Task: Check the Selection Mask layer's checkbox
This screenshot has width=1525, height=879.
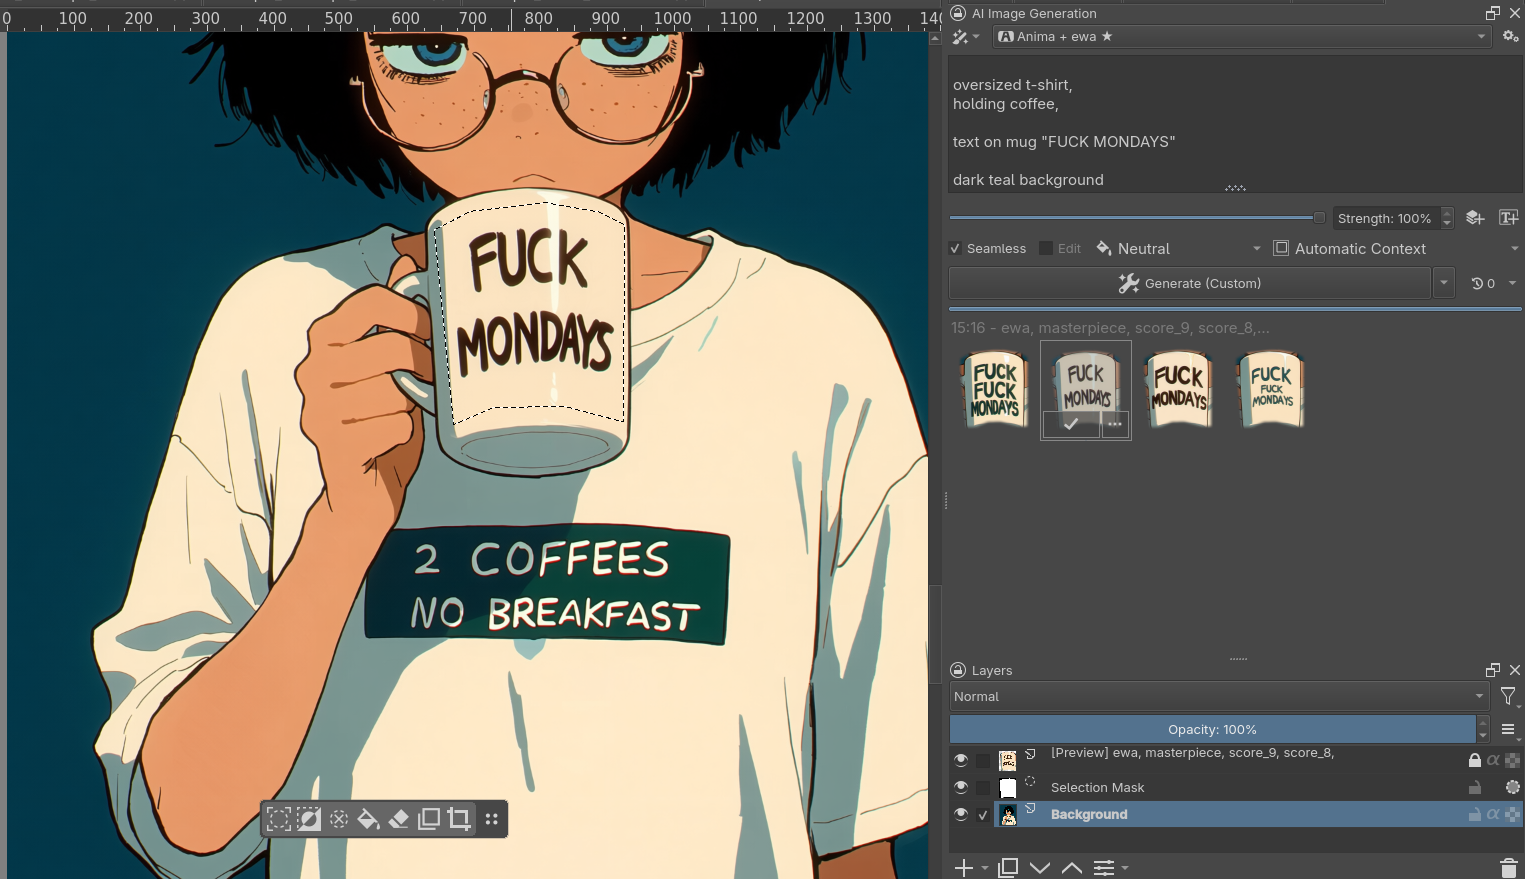Action: click(983, 788)
